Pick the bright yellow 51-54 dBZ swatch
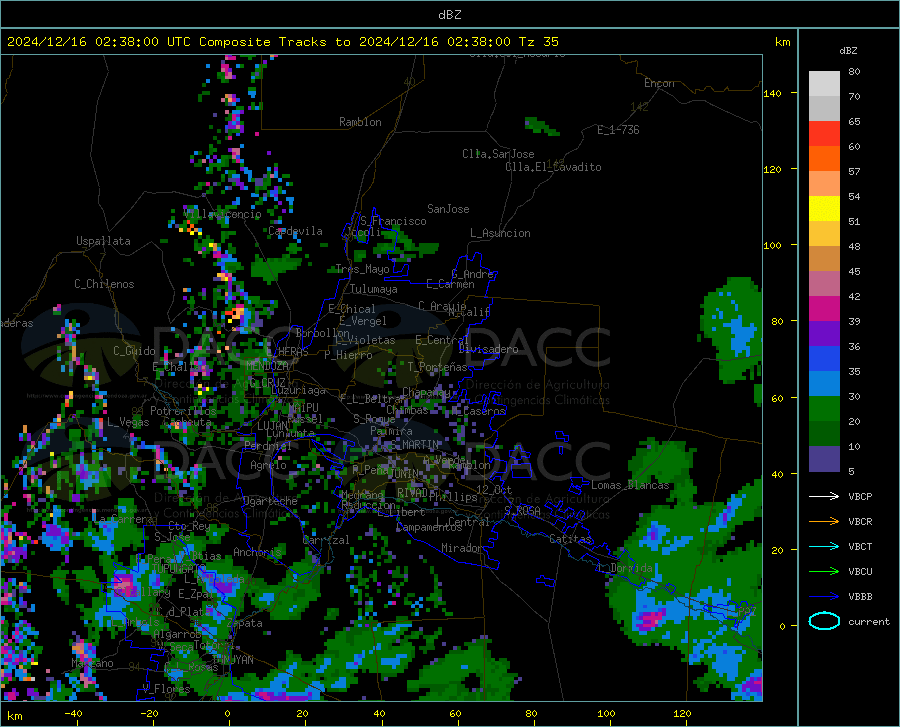Viewport: 900px width, 727px height. [x=824, y=209]
